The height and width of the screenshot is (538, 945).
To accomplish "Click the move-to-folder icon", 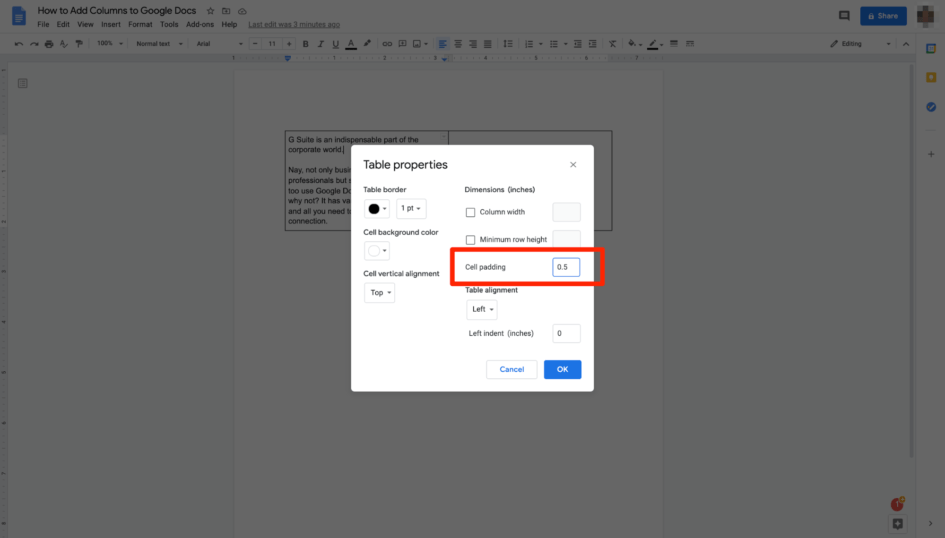I will tap(226, 11).
